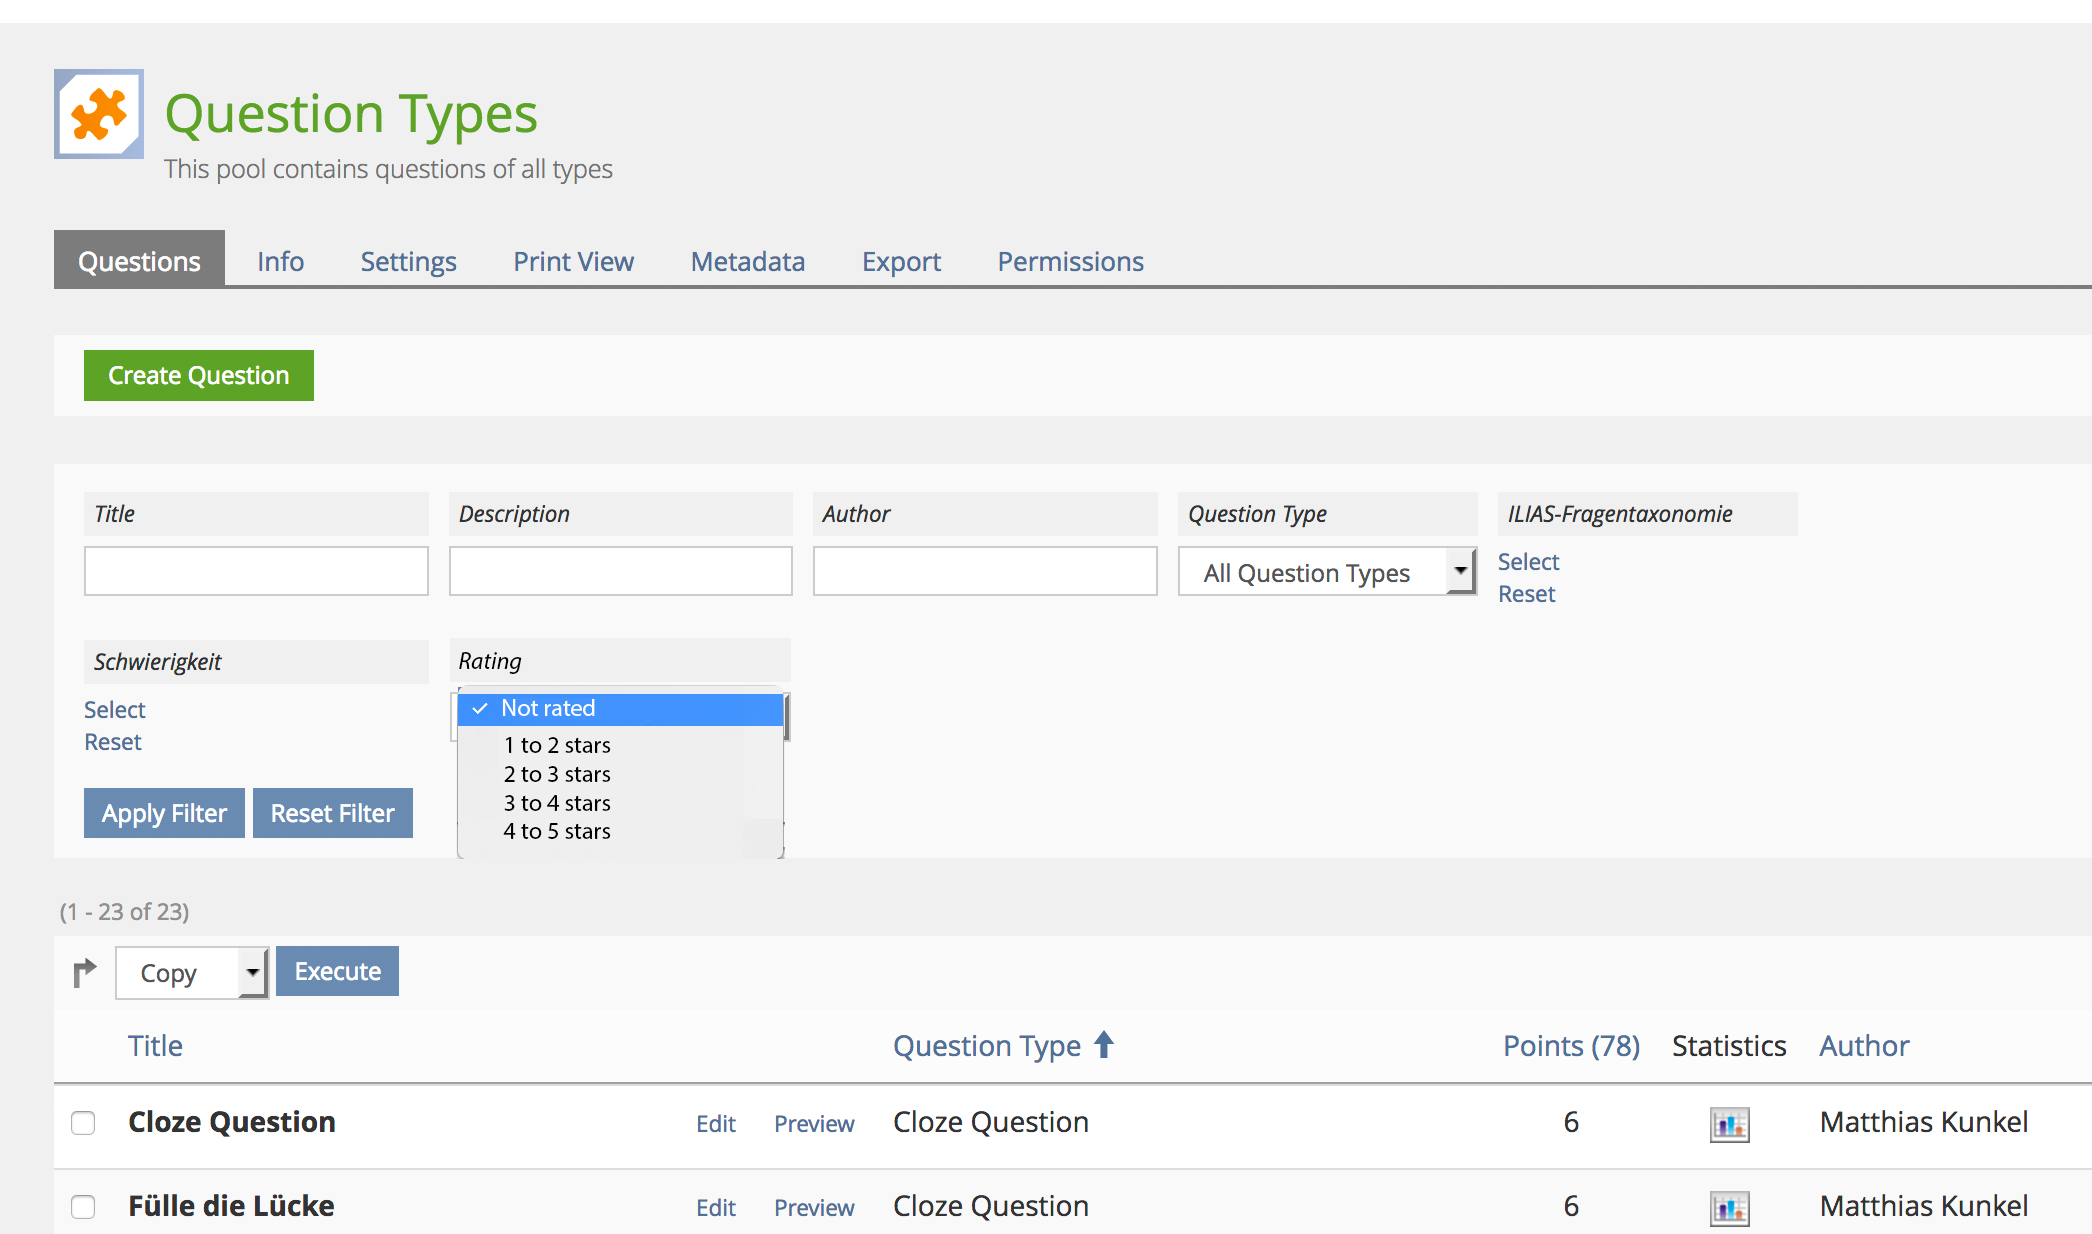Click Reset under Schwierigkeit
This screenshot has height=1234, width=2092.
(113, 742)
